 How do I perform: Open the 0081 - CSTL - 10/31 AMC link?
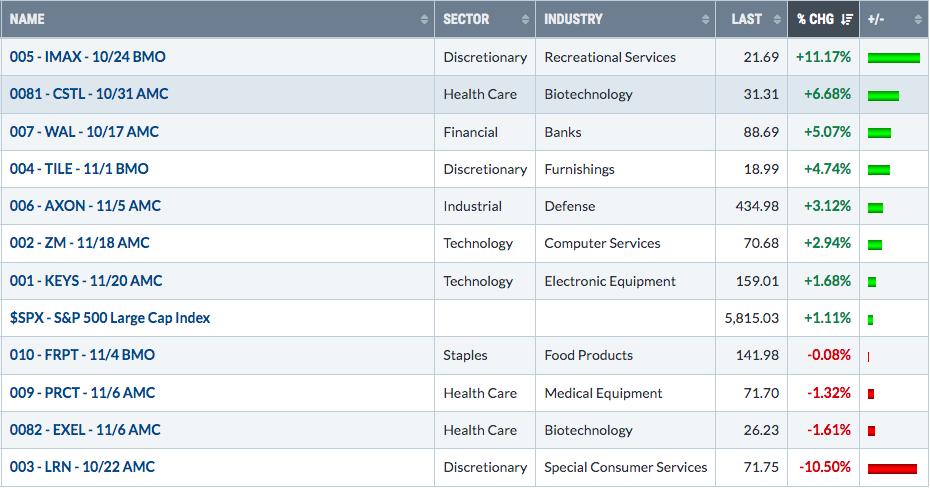pyautogui.click(x=89, y=94)
